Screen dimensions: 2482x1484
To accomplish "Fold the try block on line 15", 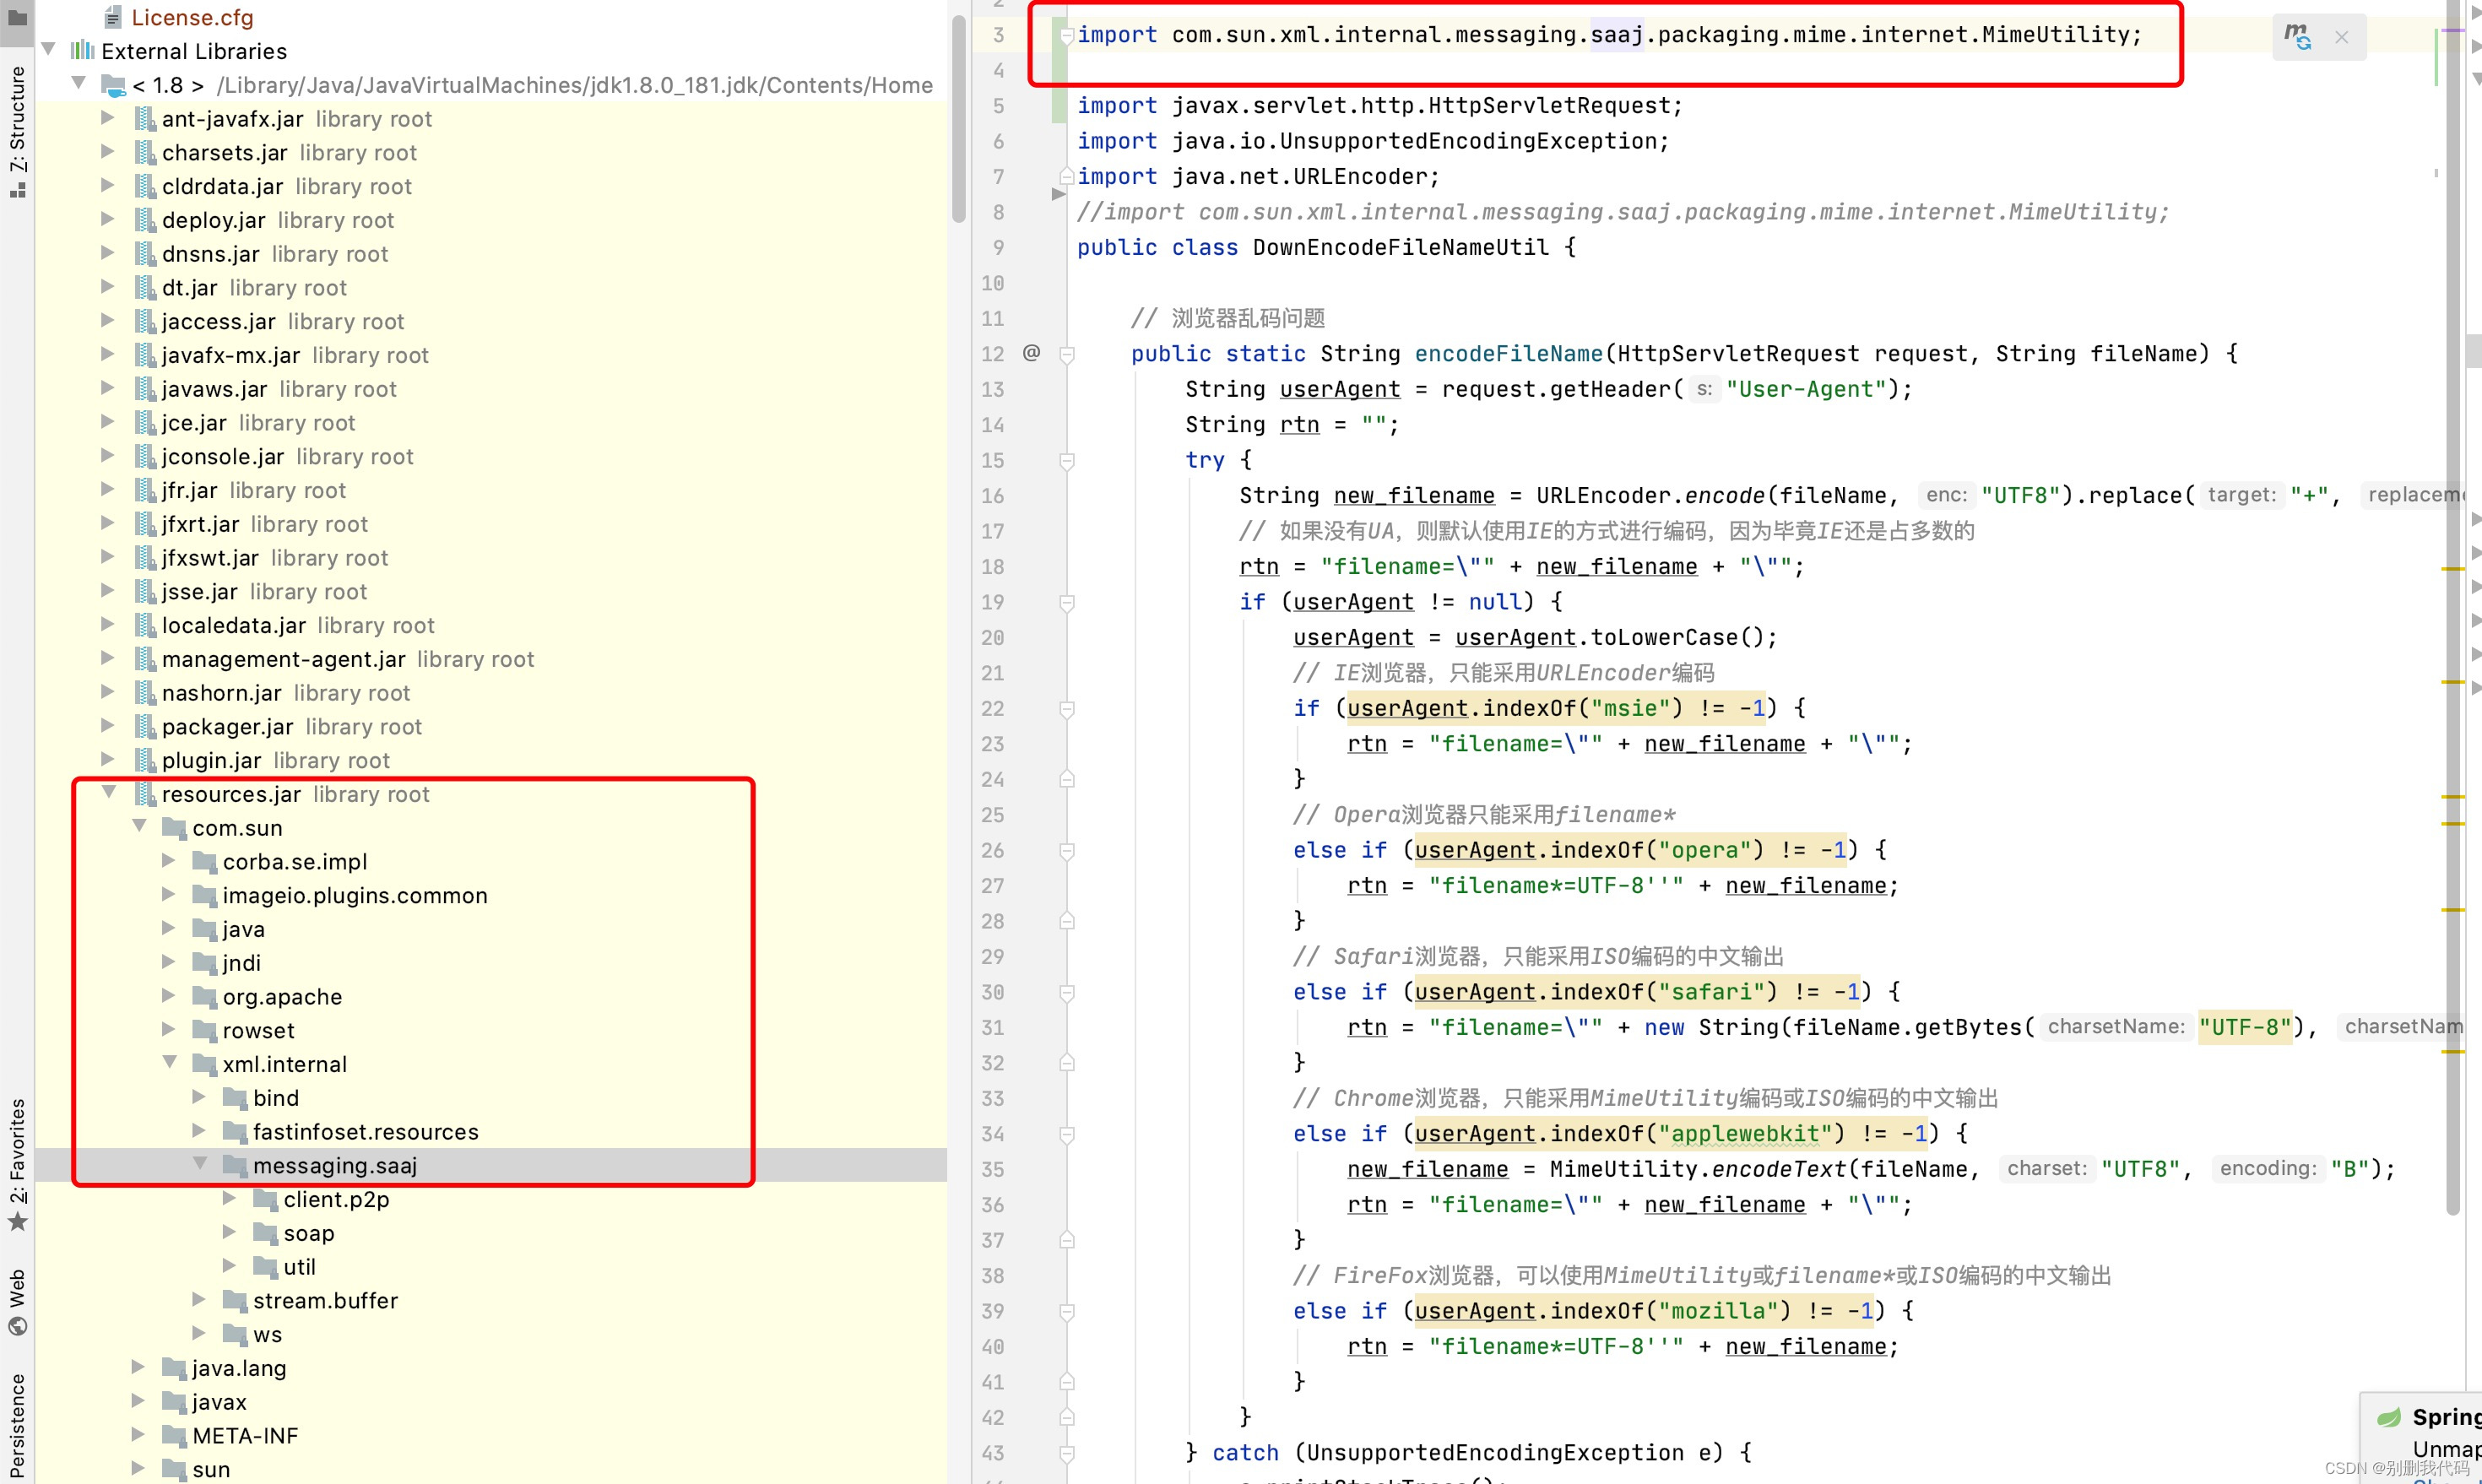I will point(1067,461).
